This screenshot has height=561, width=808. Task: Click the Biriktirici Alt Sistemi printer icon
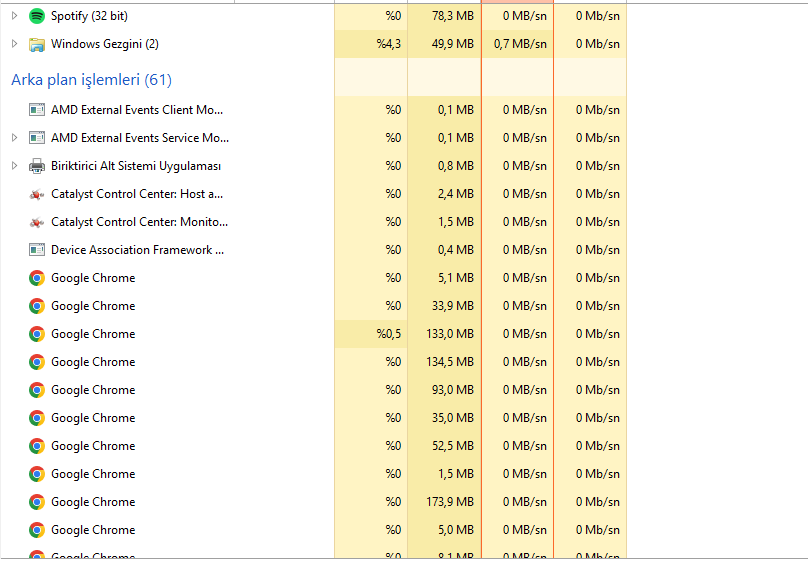click(x=37, y=166)
